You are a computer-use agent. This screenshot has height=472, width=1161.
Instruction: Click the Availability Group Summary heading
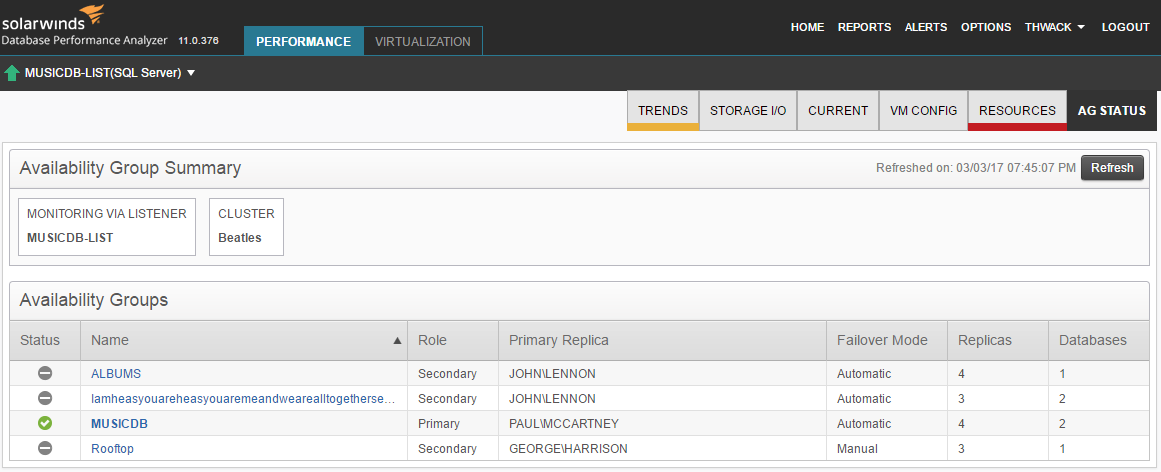tap(130, 168)
